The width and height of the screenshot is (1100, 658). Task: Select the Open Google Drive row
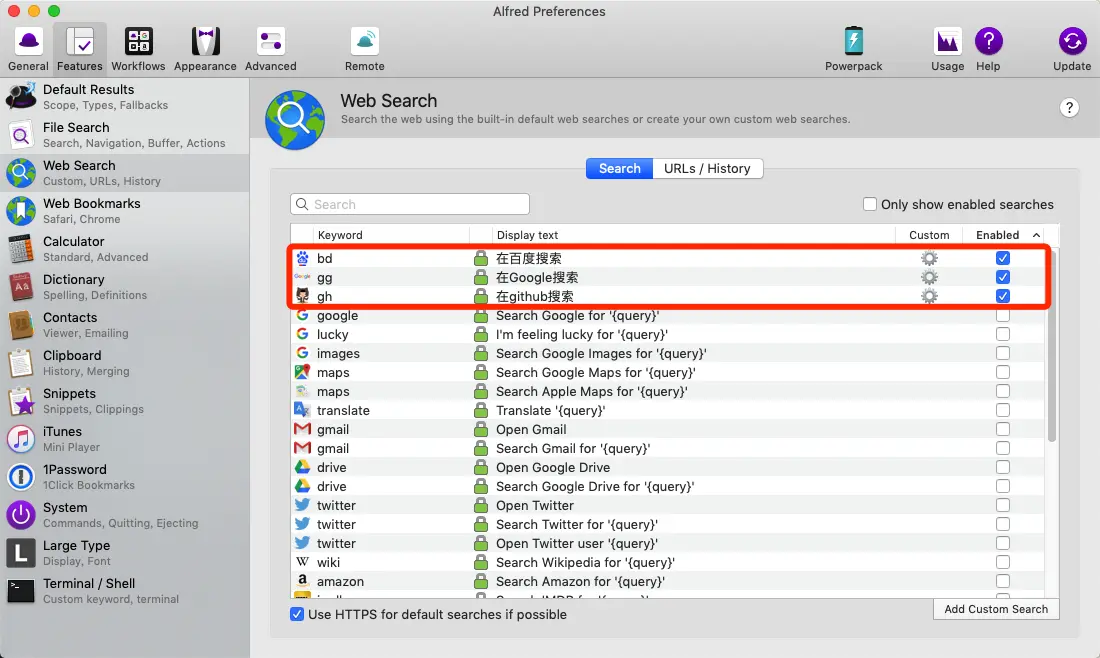pos(667,467)
